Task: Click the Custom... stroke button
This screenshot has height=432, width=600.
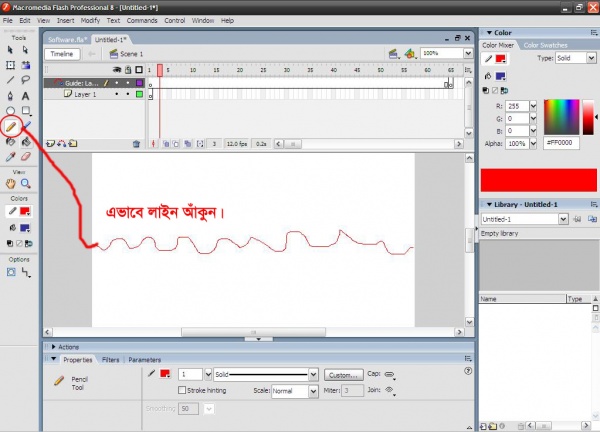Action: pos(344,375)
